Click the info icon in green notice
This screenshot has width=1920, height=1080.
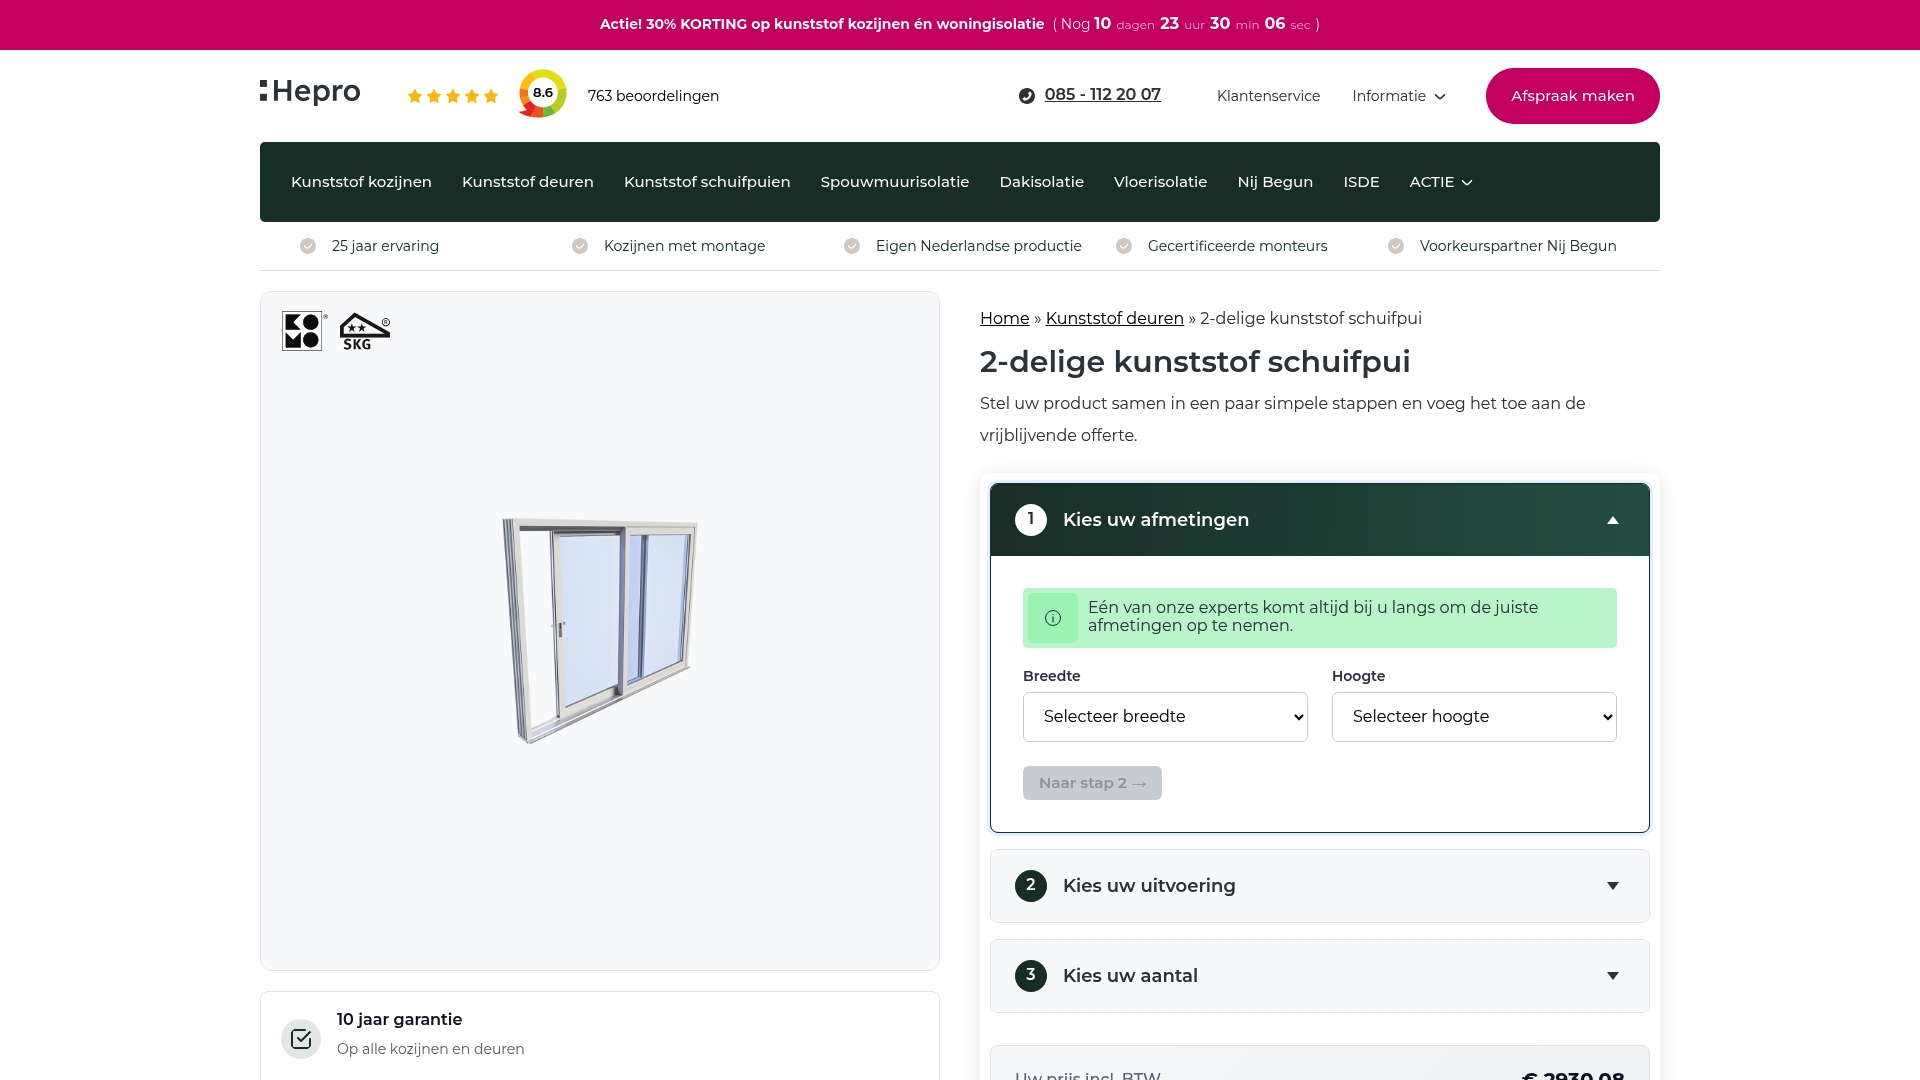pos(1052,618)
